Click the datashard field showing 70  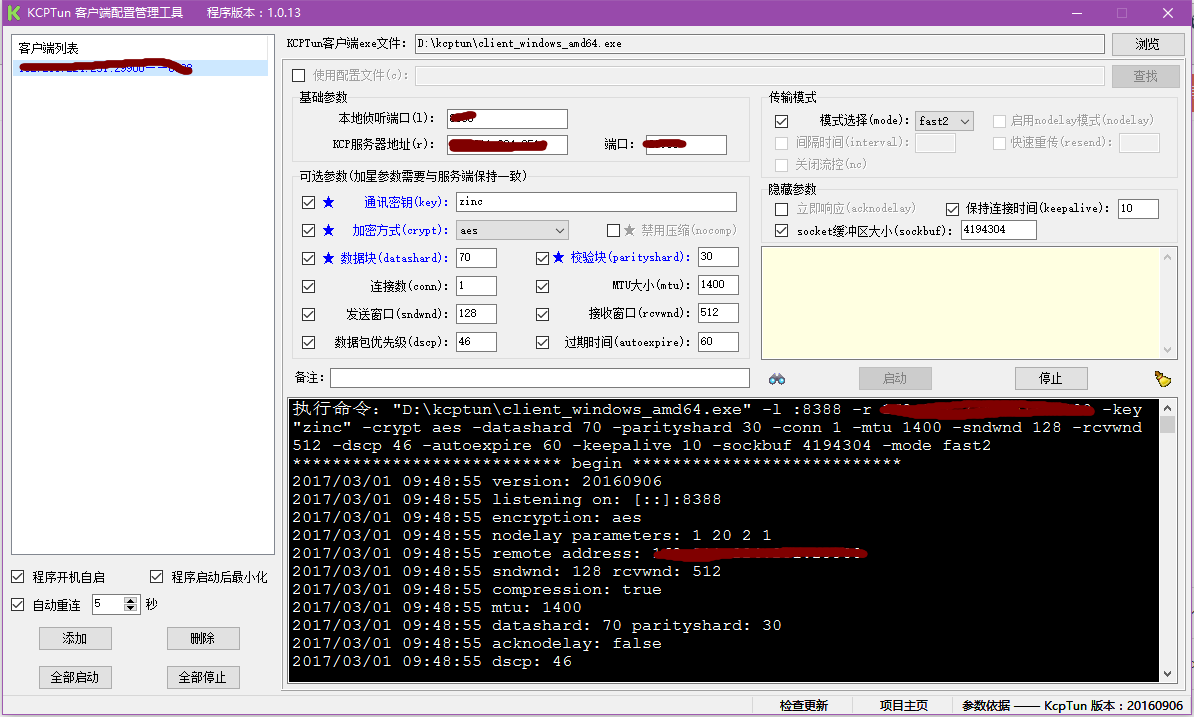point(476,258)
